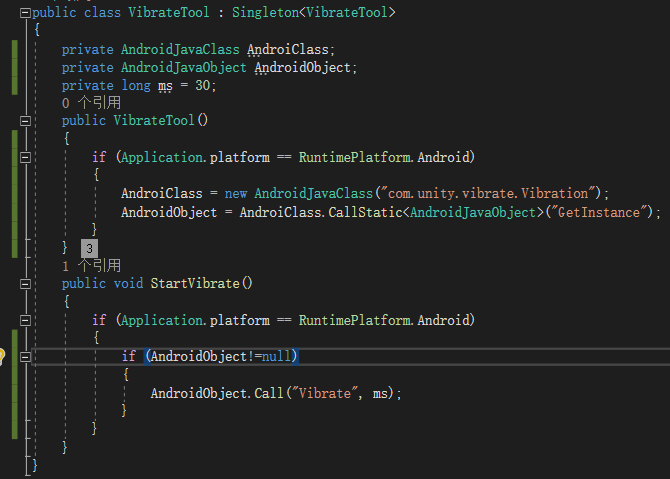670x479 pixels.
Task: Collapse the VibrateTool class outline box
Action: click(26, 13)
